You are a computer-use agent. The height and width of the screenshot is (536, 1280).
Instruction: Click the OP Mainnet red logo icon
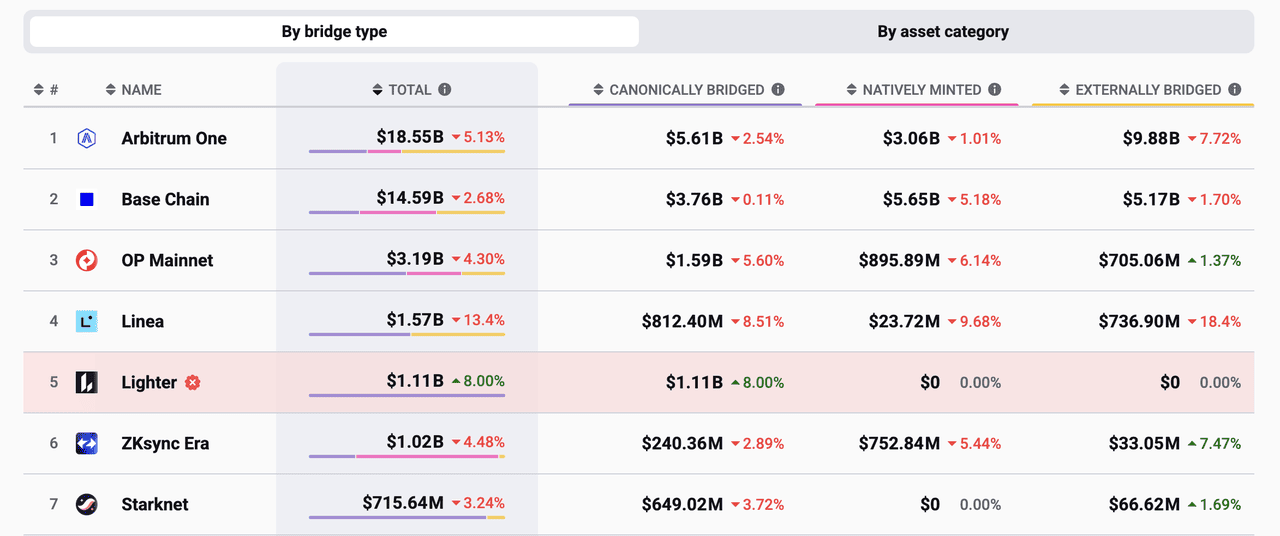(x=87, y=260)
